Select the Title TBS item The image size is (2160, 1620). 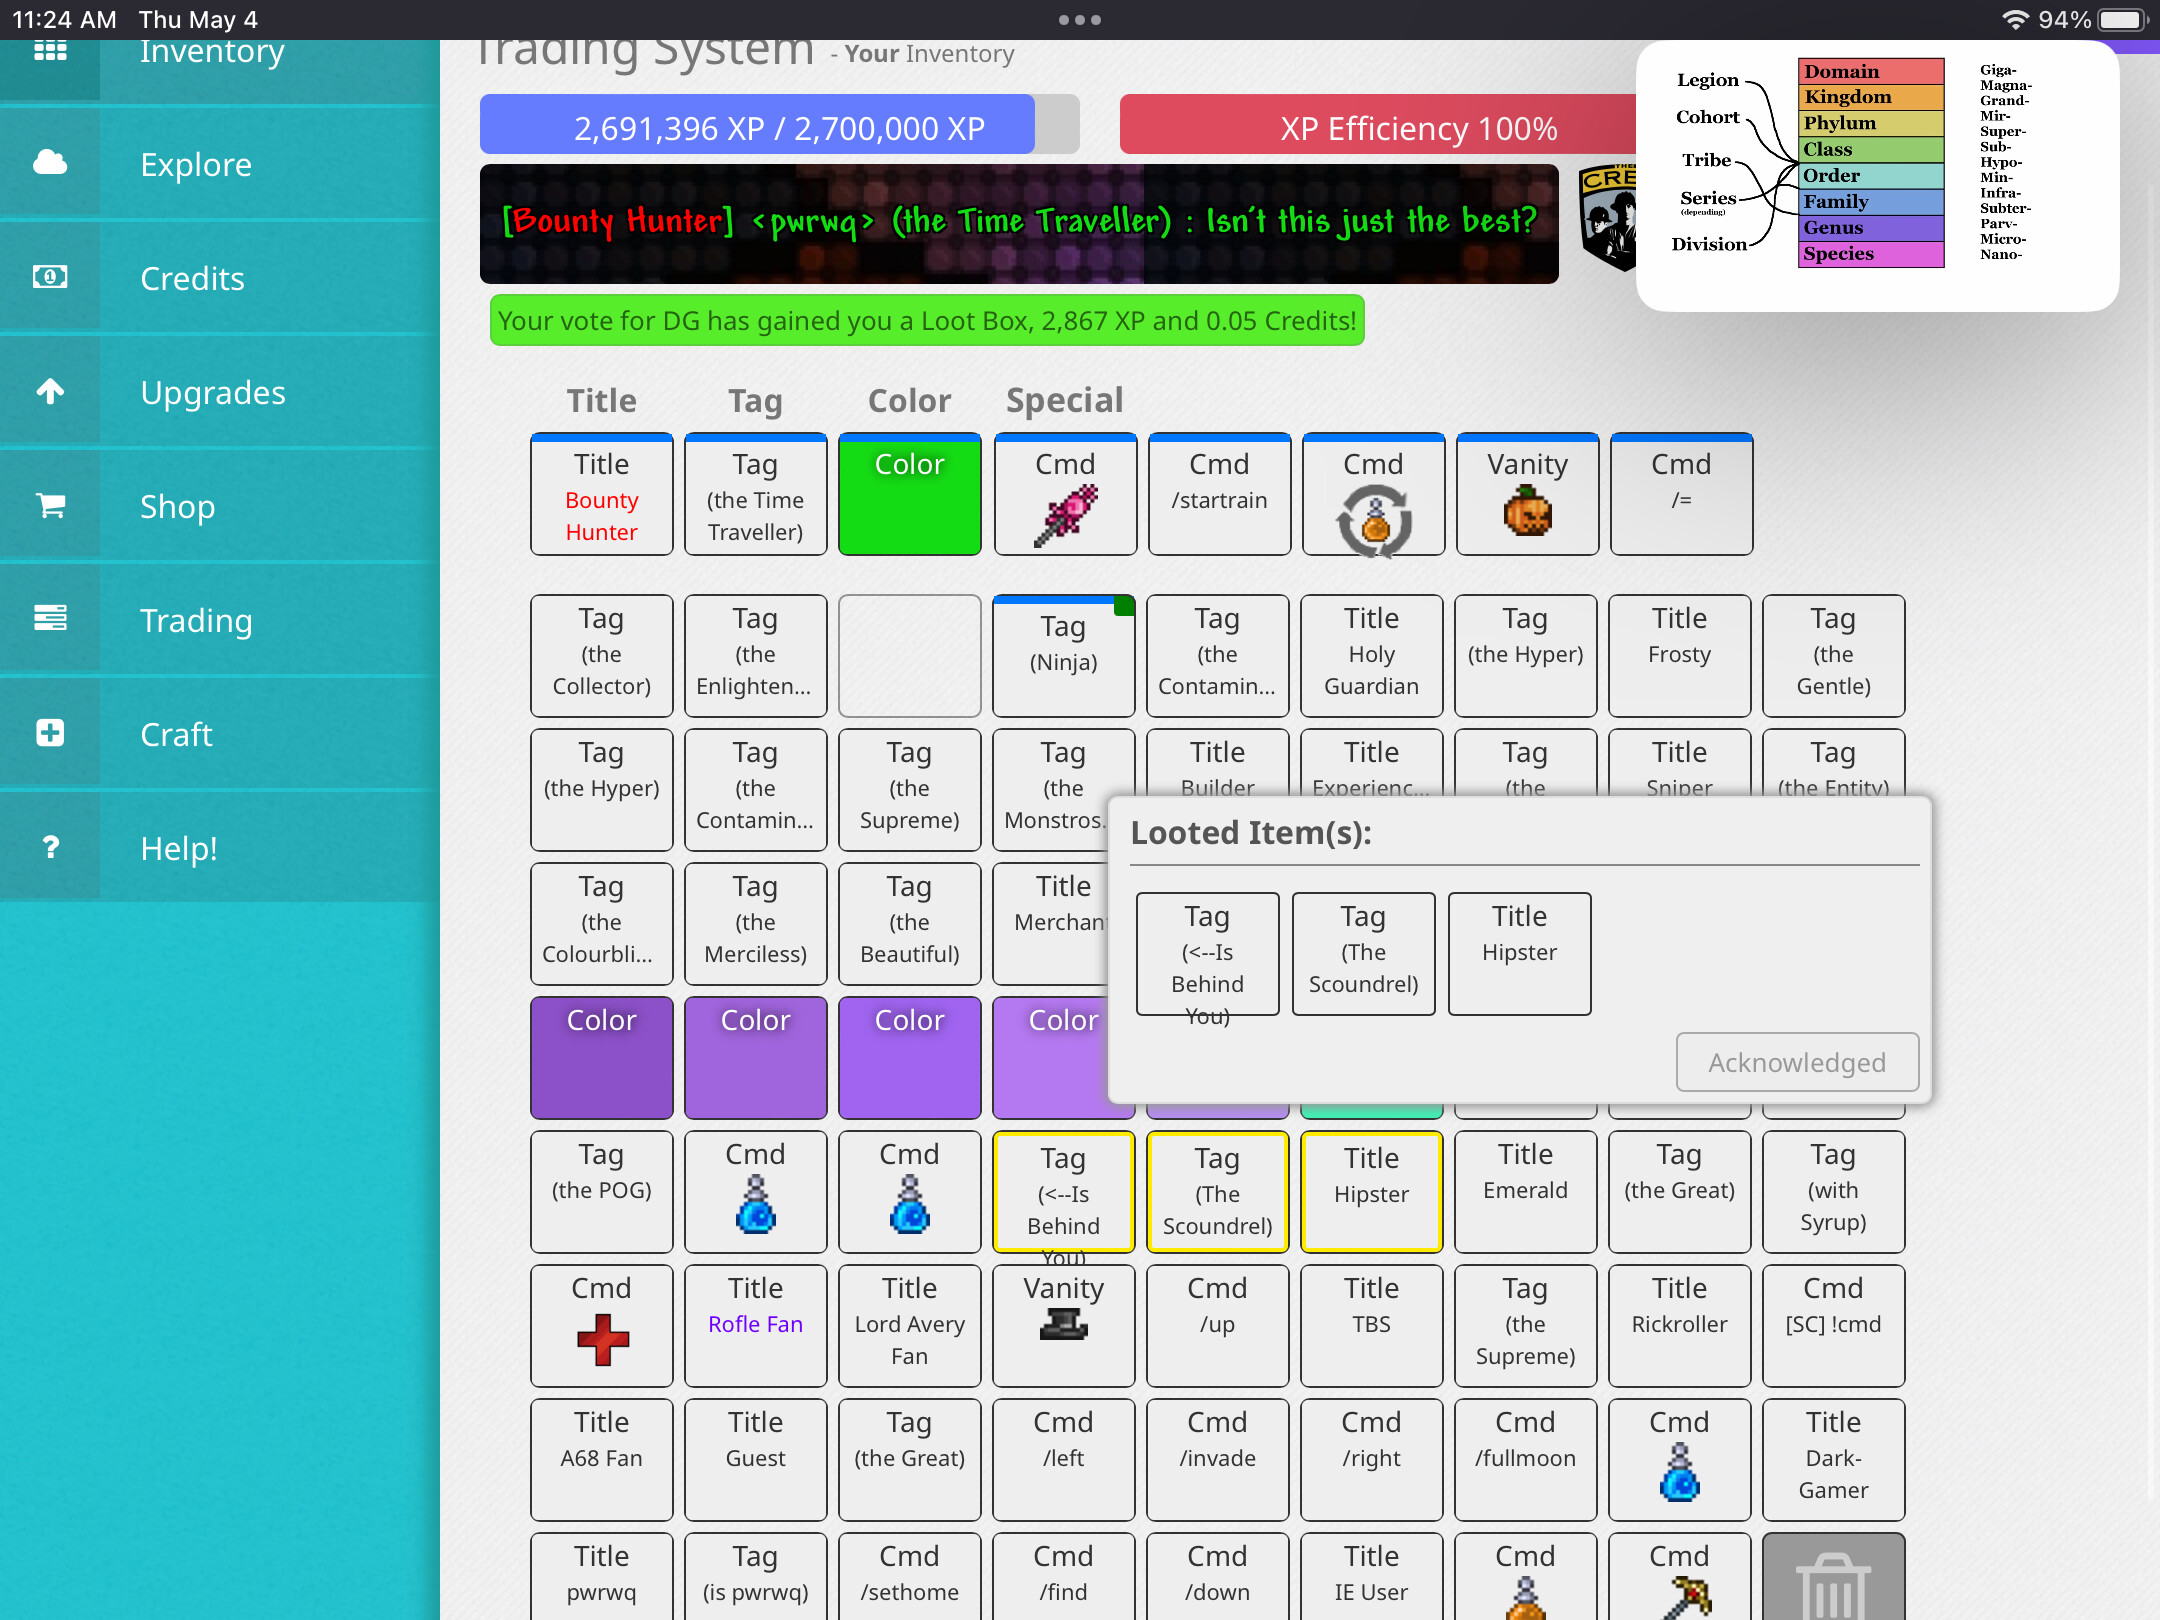point(1372,1325)
